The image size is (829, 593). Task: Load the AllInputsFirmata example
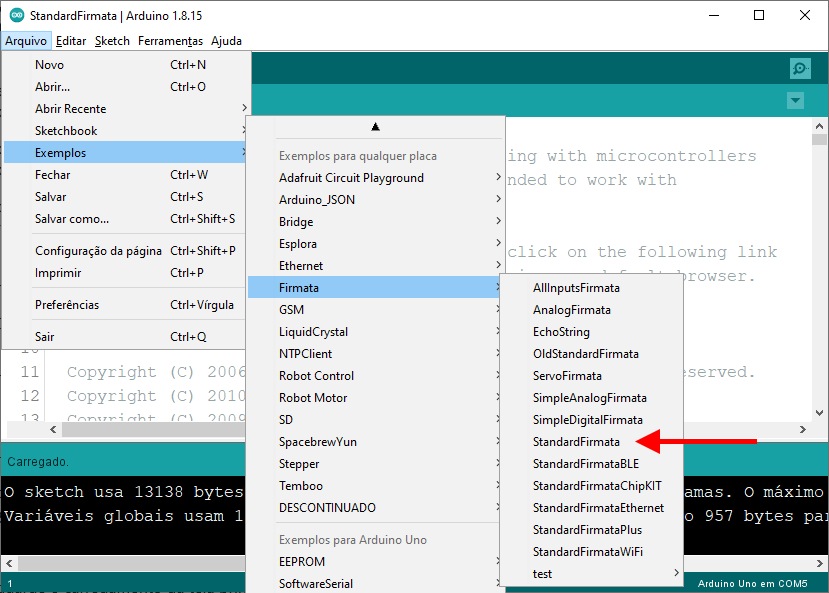pyautogui.click(x=591, y=288)
